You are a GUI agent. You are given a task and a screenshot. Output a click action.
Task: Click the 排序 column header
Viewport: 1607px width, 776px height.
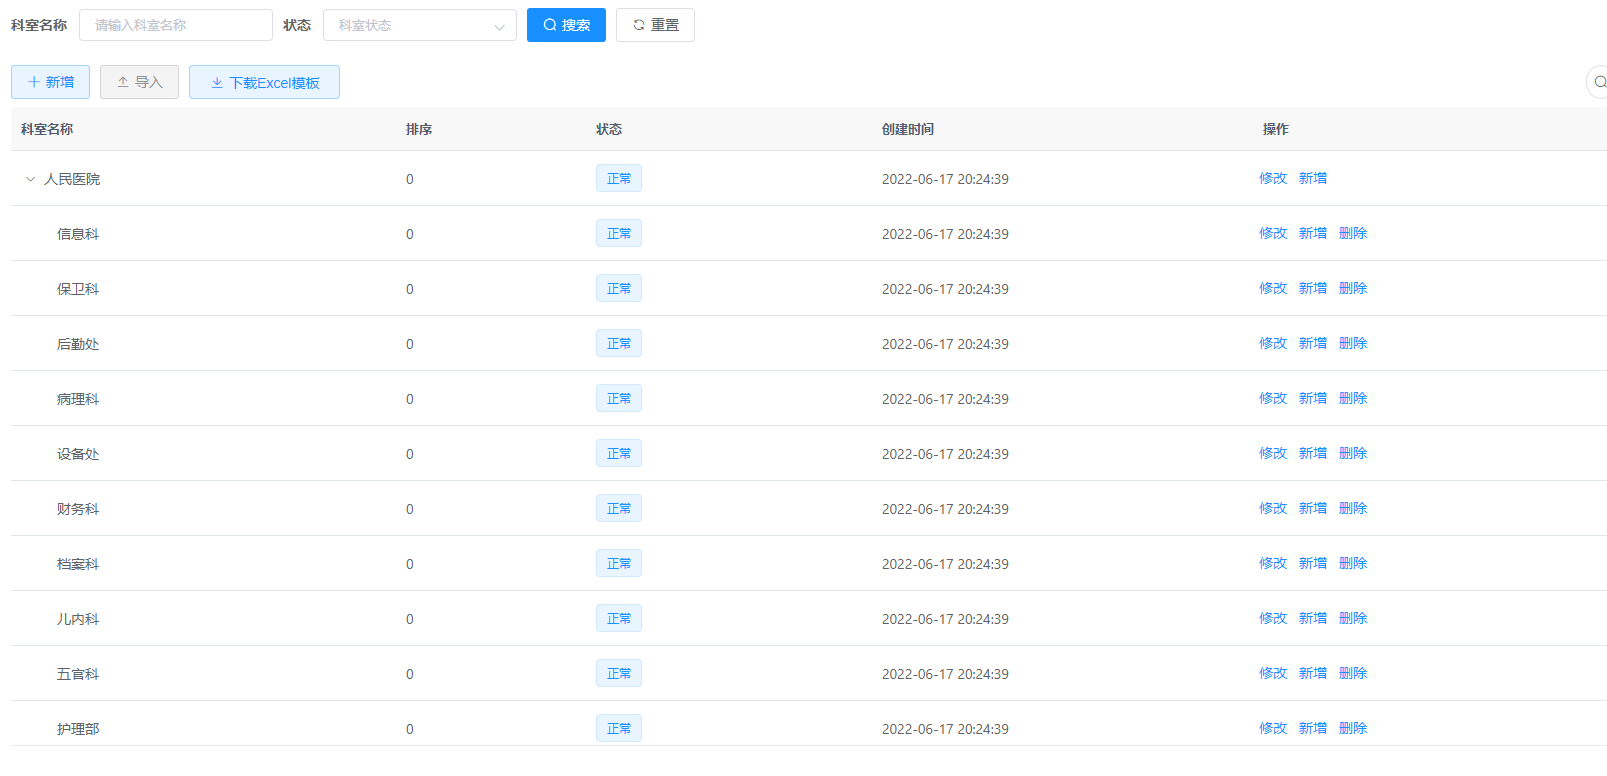pyautogui.click(x=419, y=129)
